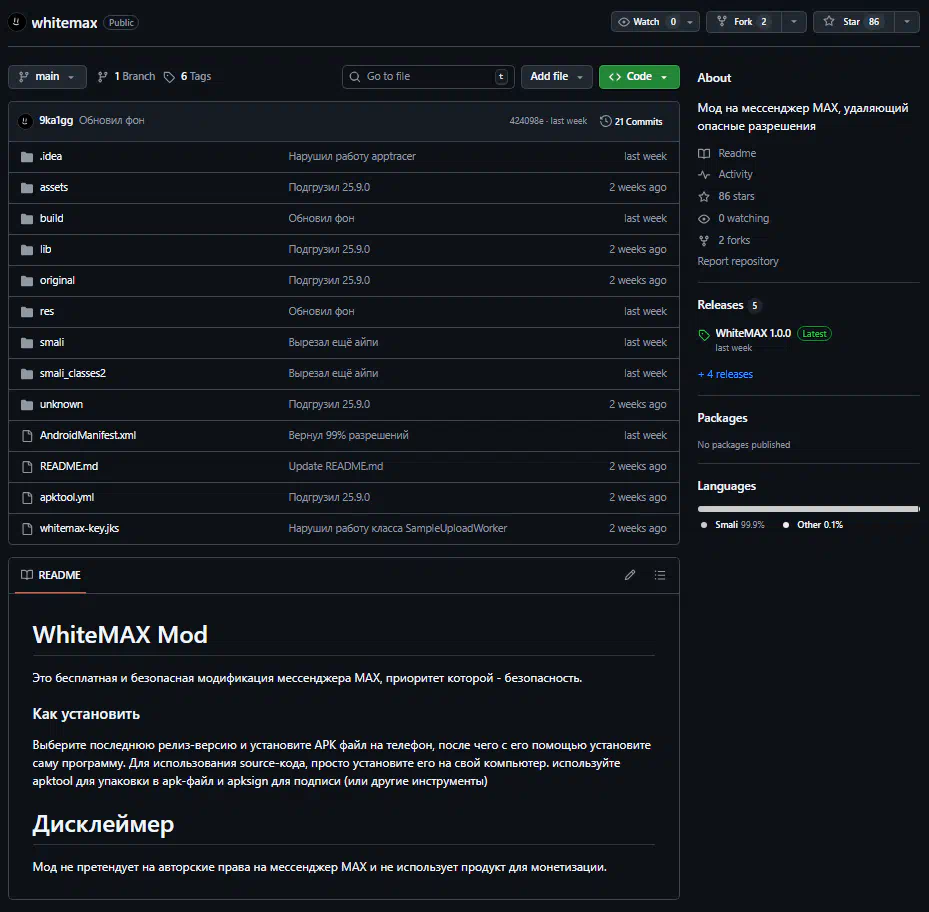Click the Languages color bar
The height and width of the screenshot is (912, 929).
click(808, 509)
